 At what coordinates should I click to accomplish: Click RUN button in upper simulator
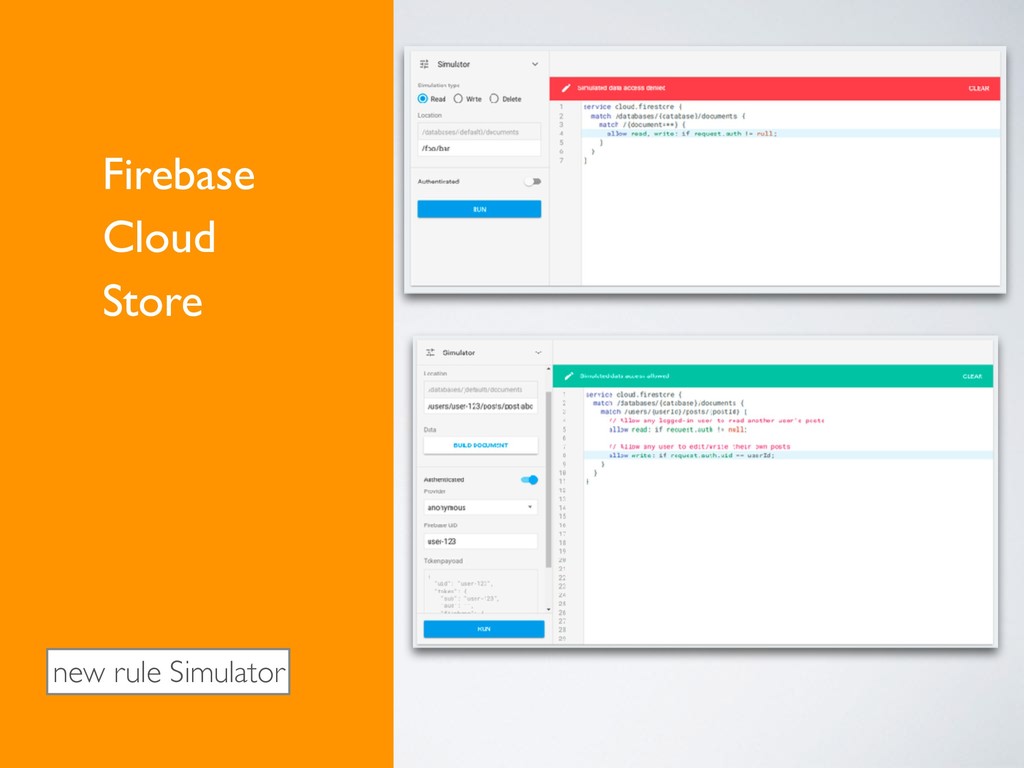(x=479, y=209)
